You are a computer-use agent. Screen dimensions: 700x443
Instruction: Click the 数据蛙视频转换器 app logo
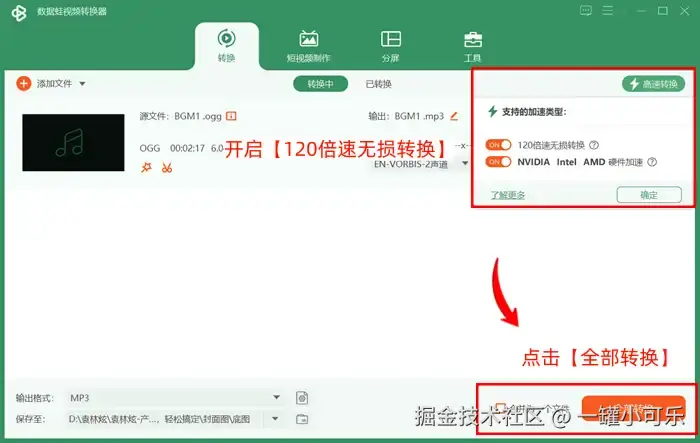pos(19,13)
